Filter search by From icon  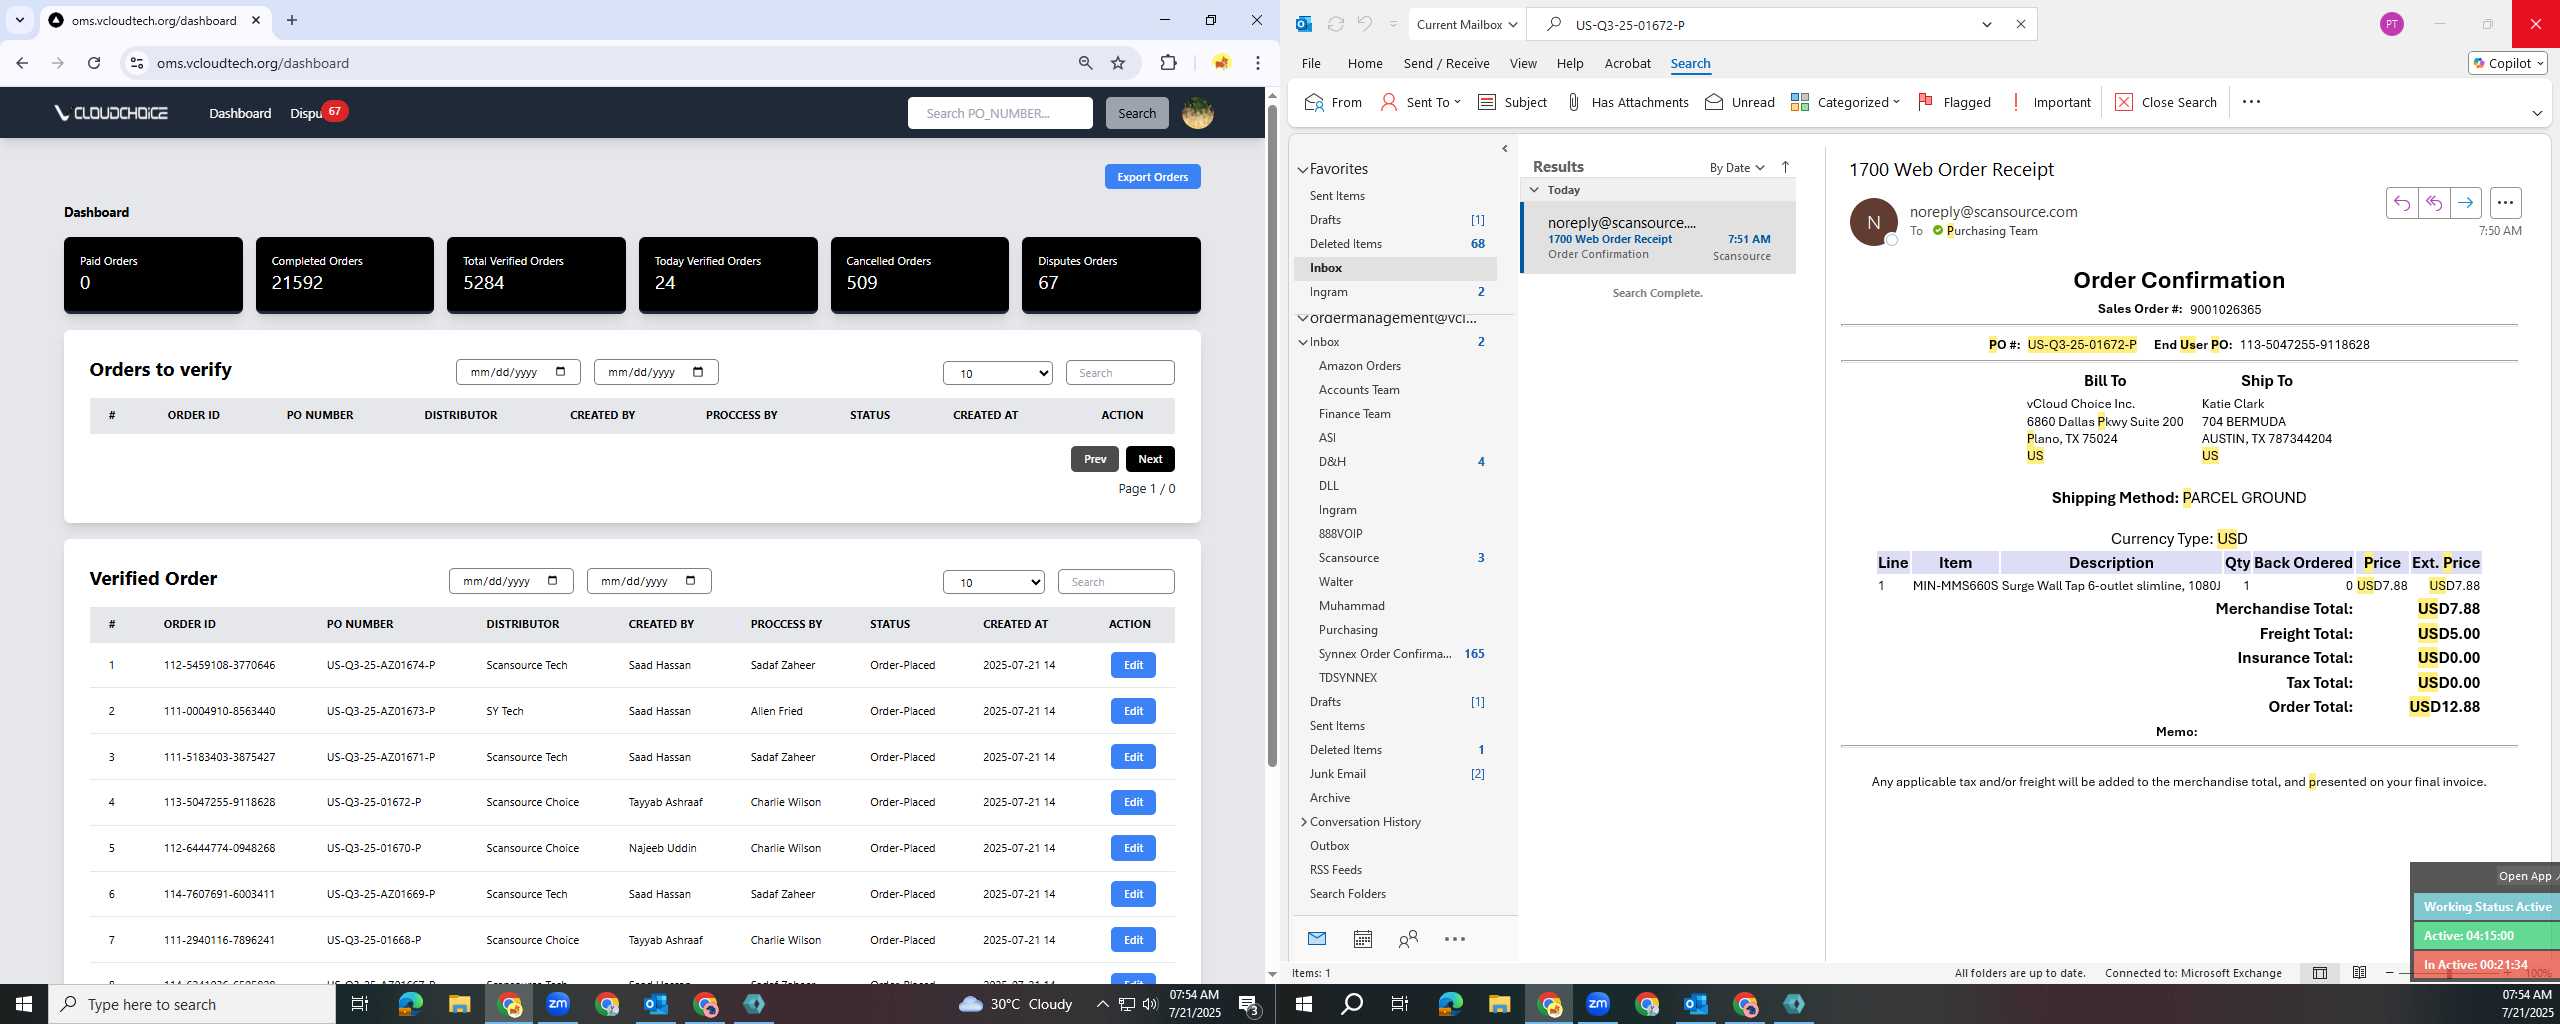[1333, 102]
